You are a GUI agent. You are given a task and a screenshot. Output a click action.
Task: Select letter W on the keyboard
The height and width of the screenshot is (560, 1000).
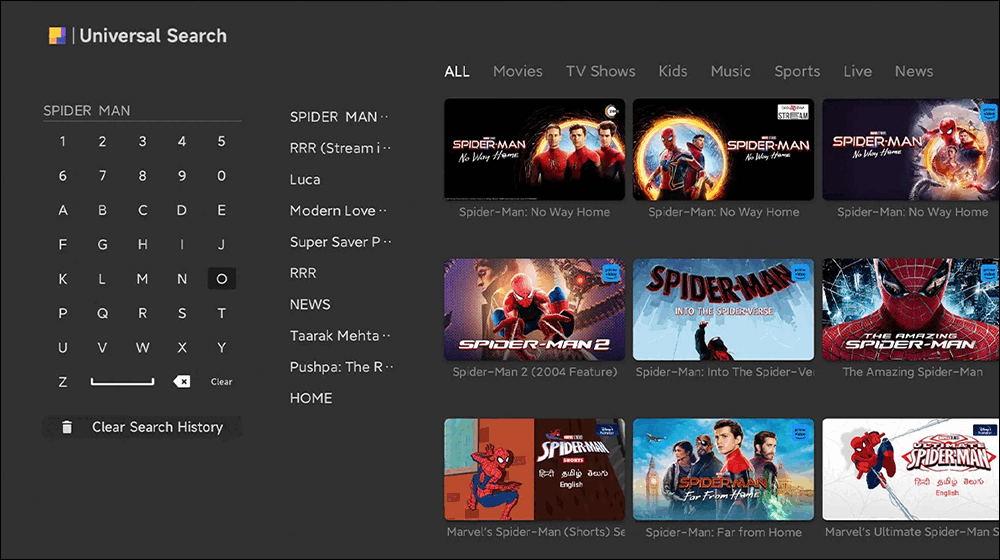coord(142,348)
